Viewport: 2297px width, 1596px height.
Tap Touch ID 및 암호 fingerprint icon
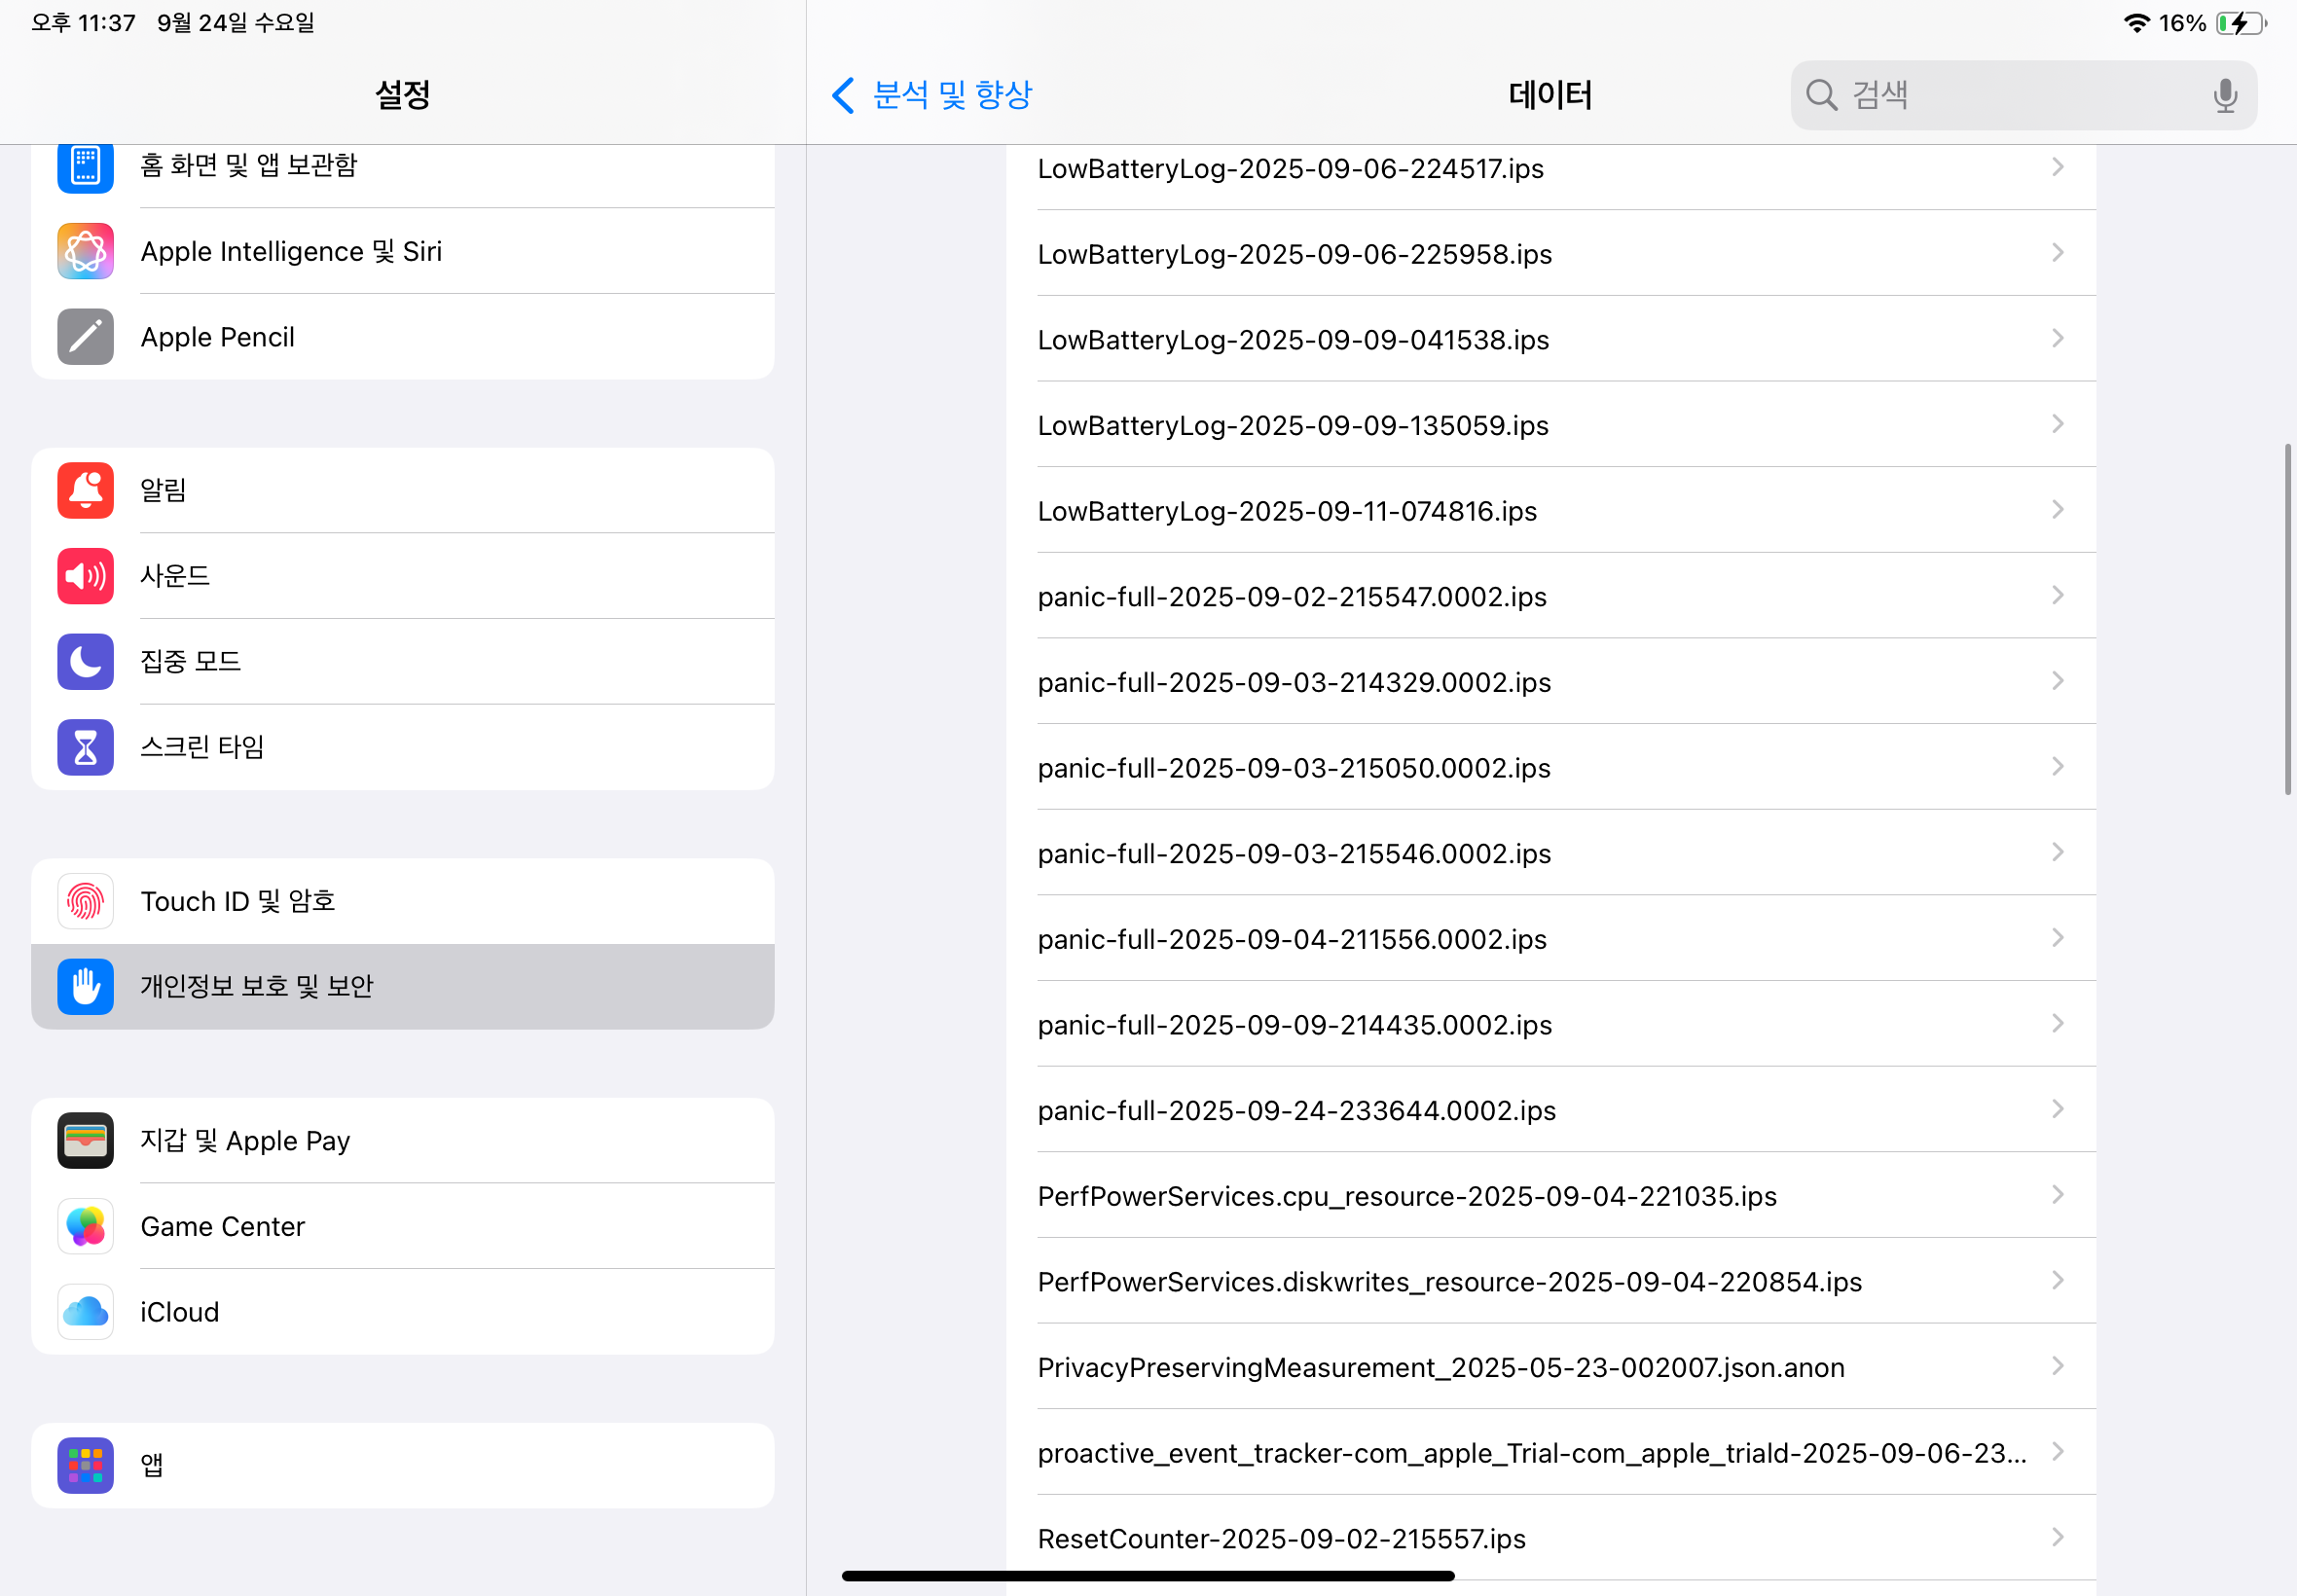point(85,901)
